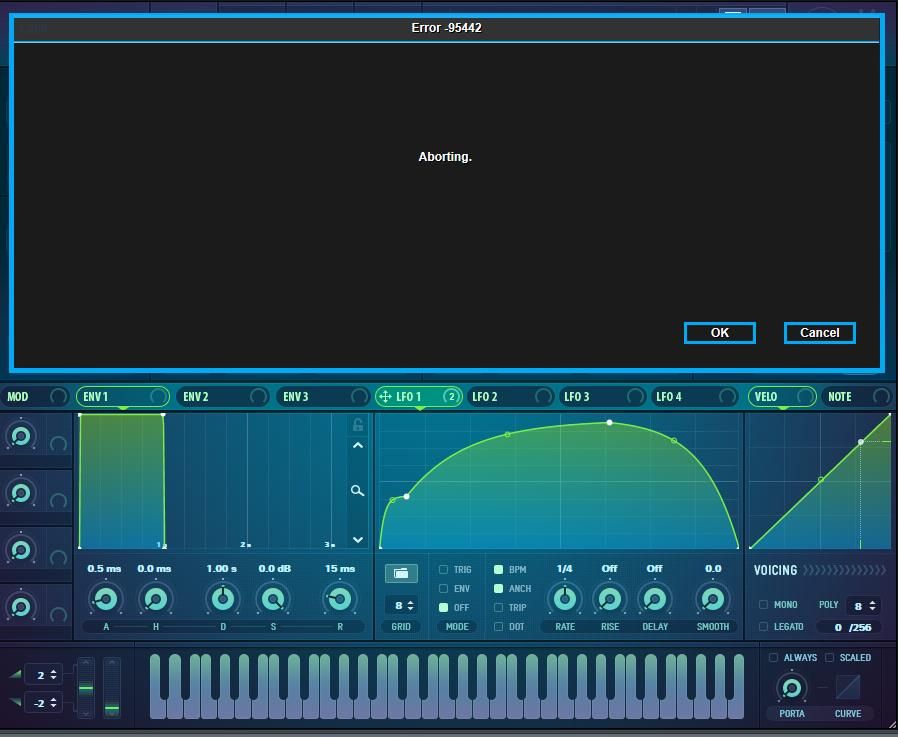Click the fourth macro knob on left

coord(21,606)
